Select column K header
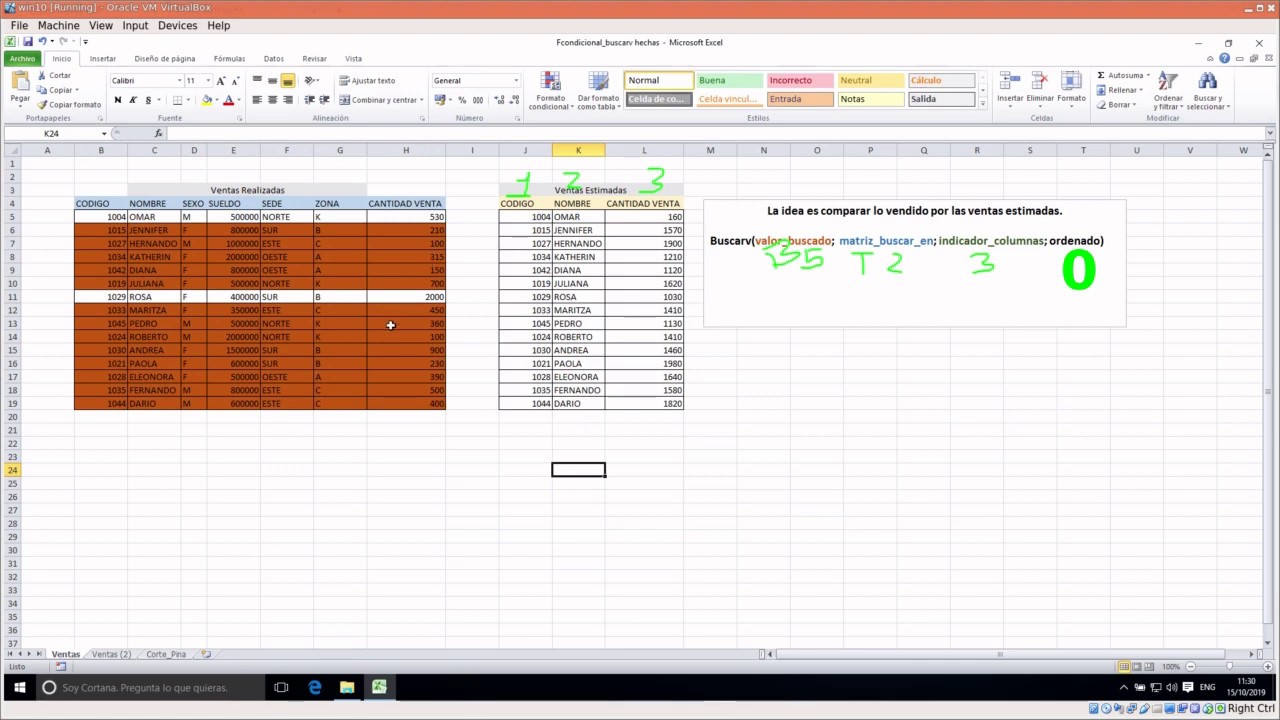 pyautogui.click(x=578, y=150)
